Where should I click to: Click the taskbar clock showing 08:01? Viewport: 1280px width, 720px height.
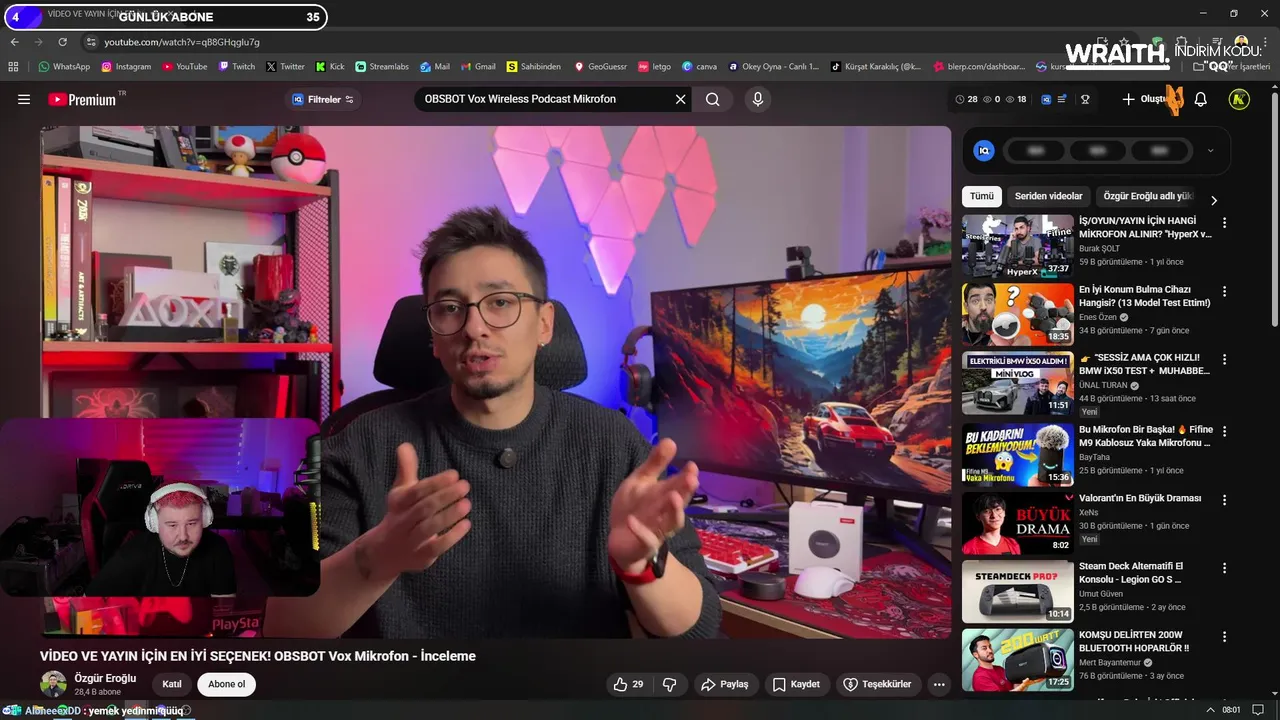[x=1231, y=710]
